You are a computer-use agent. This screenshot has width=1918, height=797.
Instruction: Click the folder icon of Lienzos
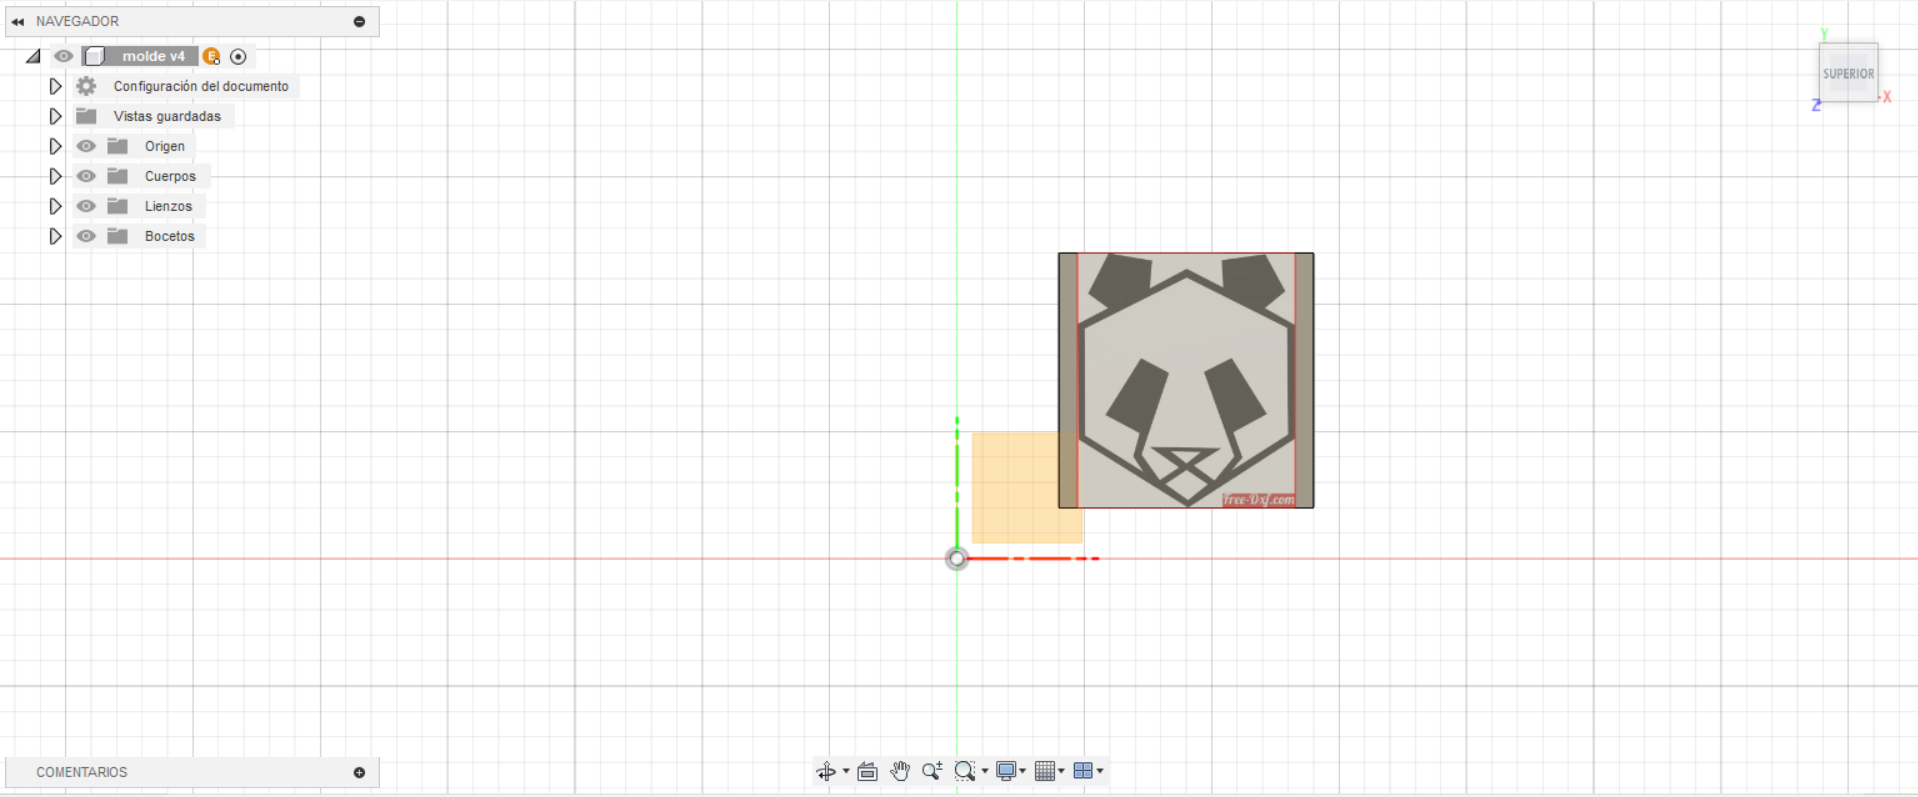coord(118,206)
